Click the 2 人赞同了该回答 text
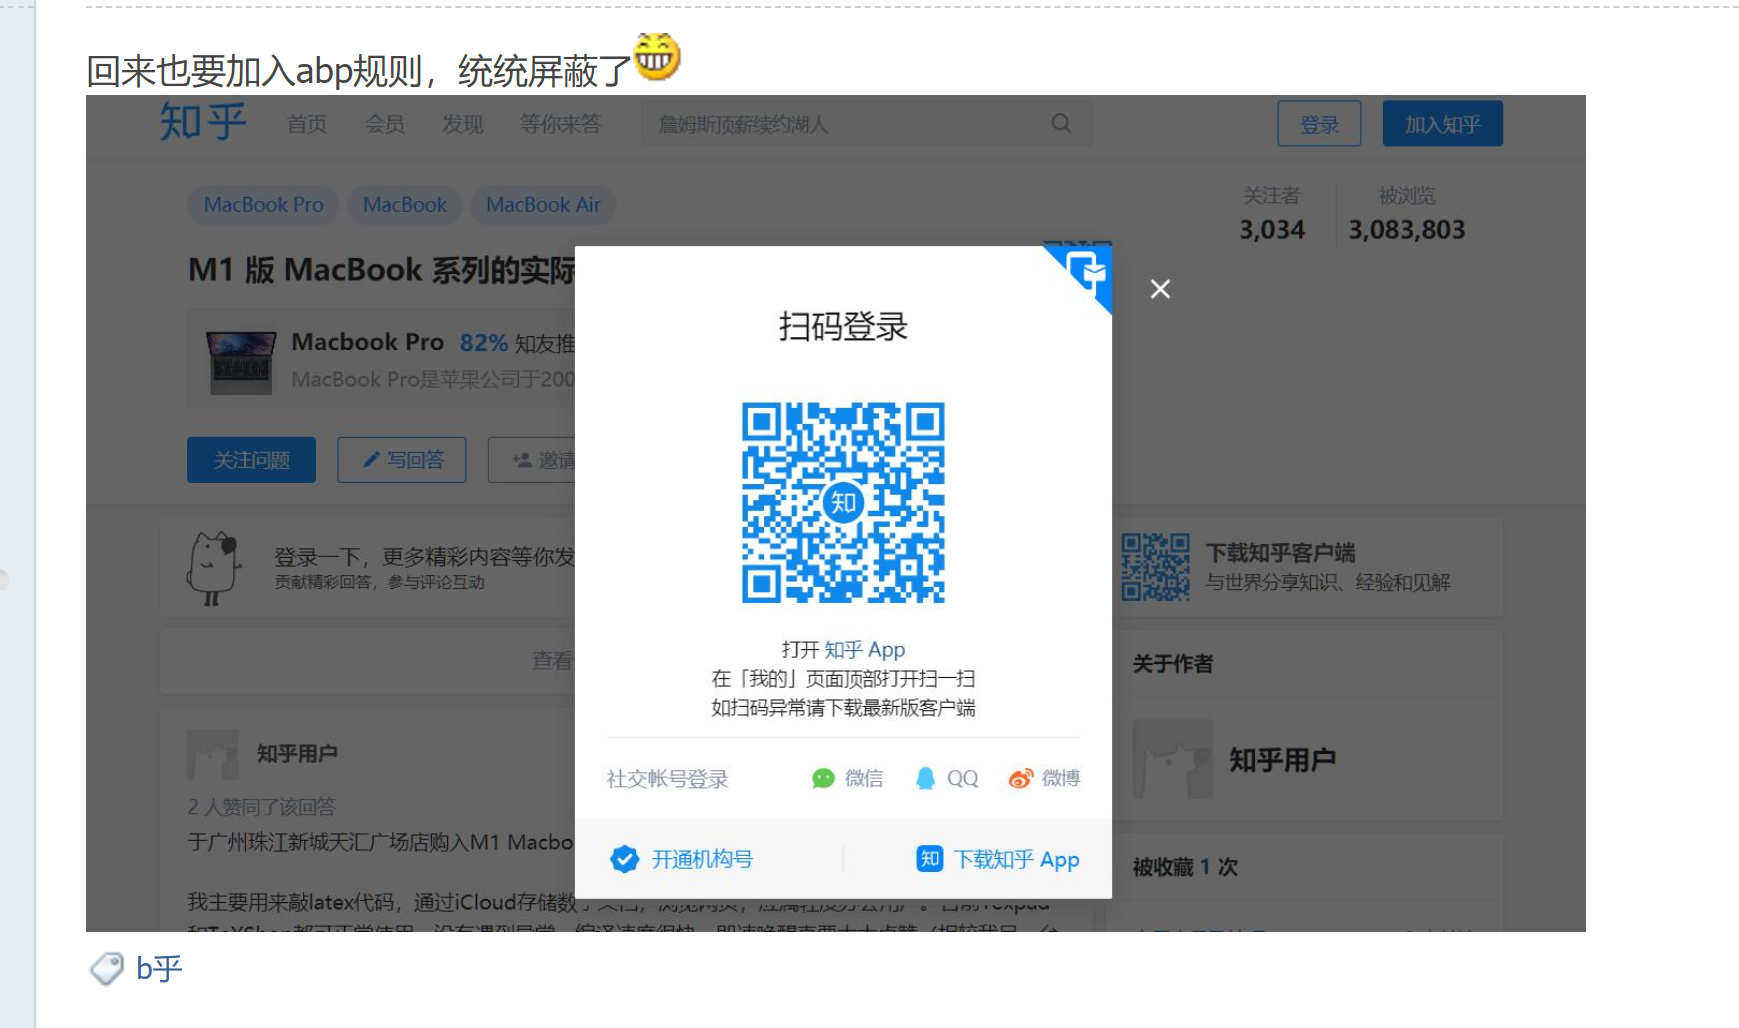This screenshot has height=1028, width=1739. click(262, 807)
